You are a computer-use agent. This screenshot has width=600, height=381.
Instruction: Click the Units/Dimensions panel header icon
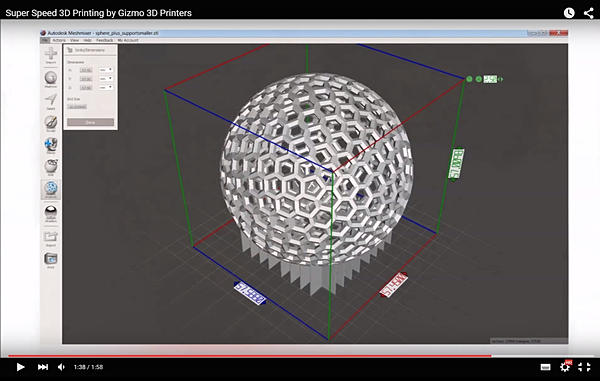[70, 50]
